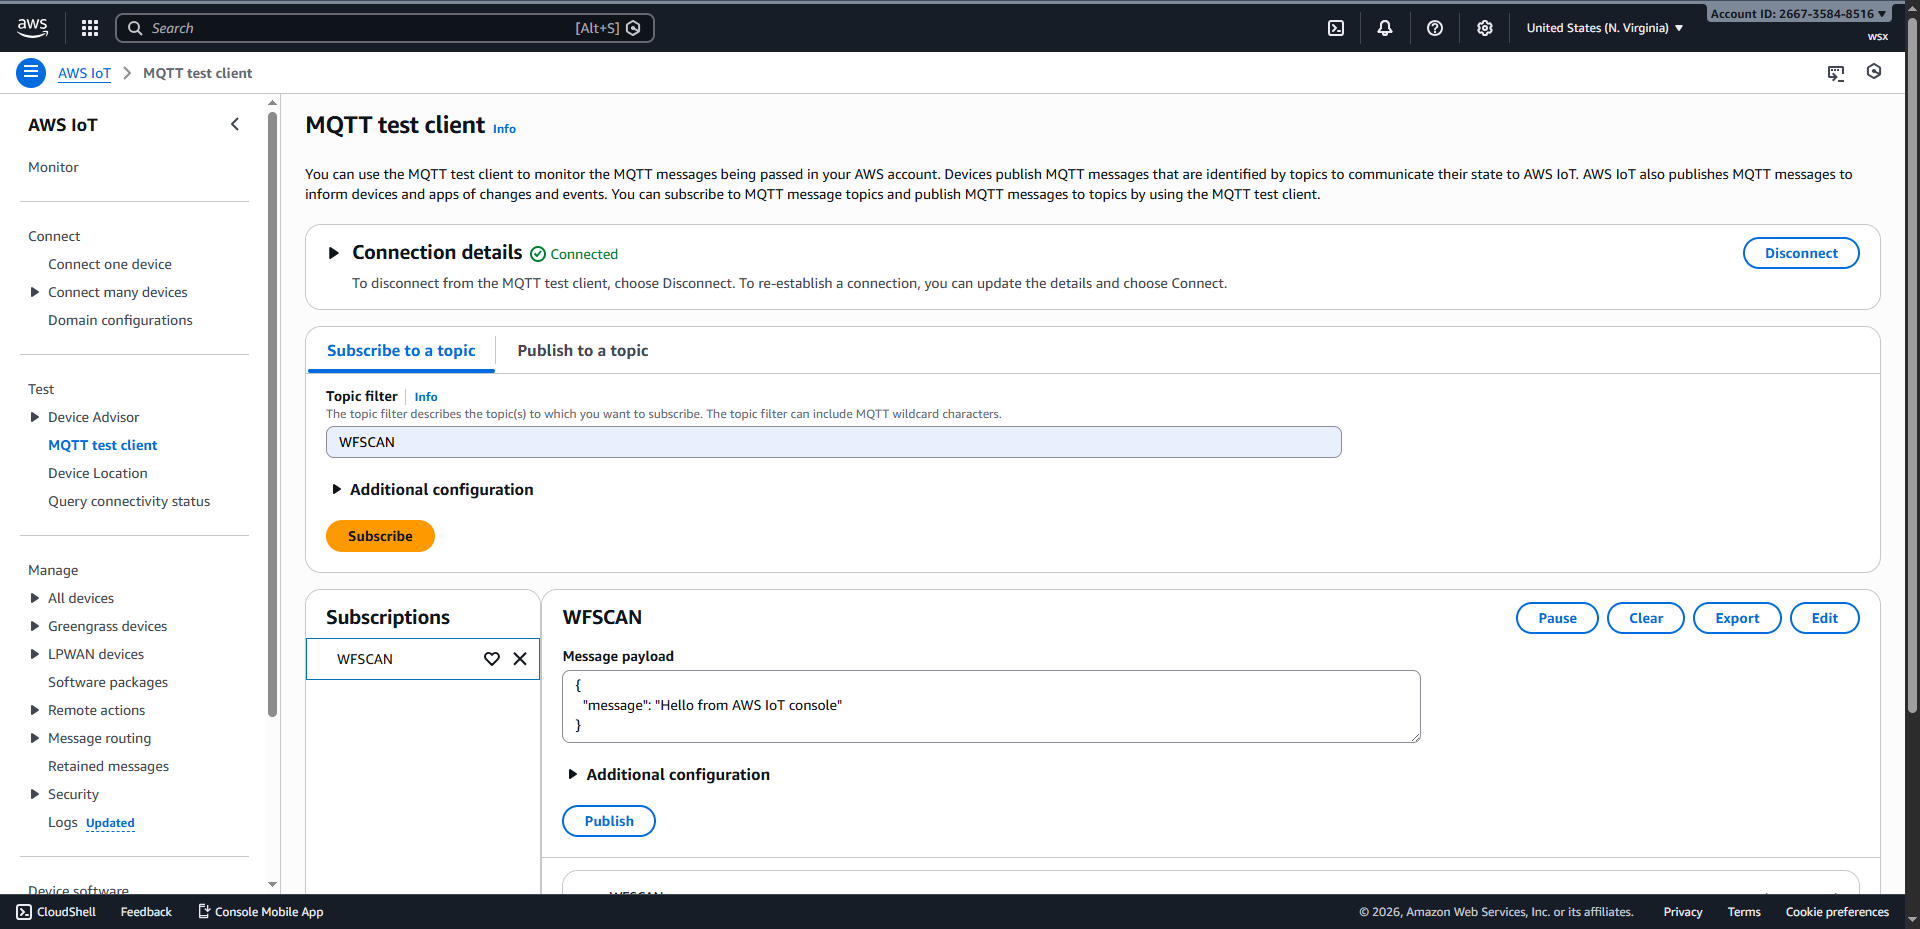
Task: Expand Connection details section
Action: coord(334,253)
